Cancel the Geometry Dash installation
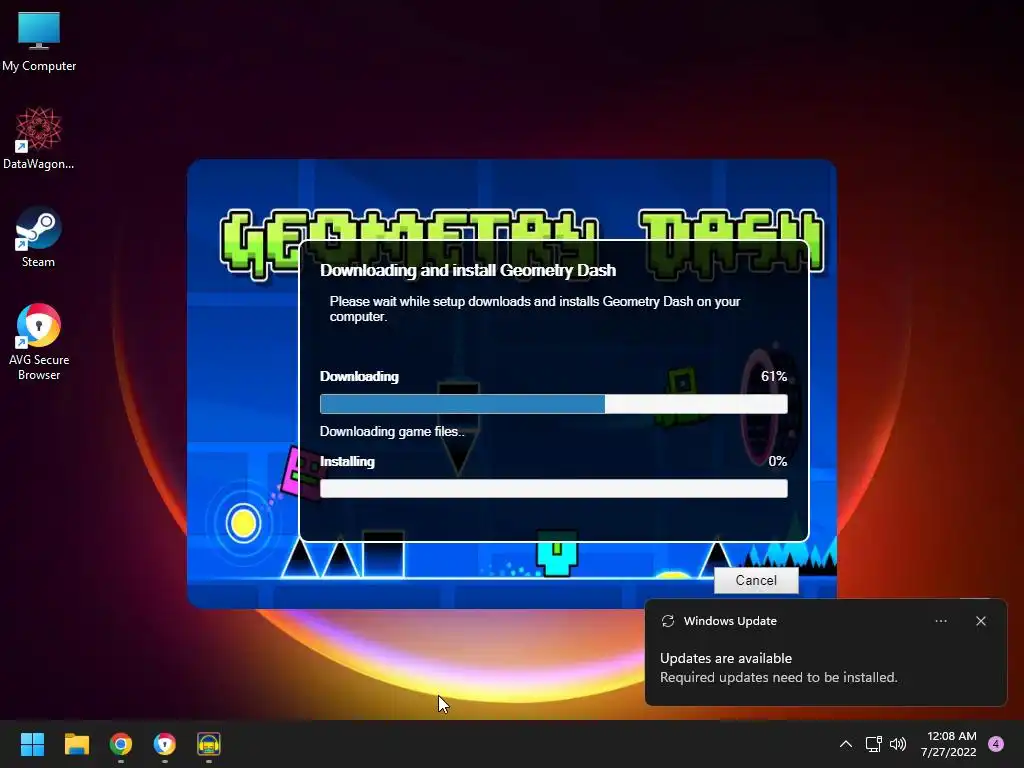 pyautogui.click(x=756, y=581)
